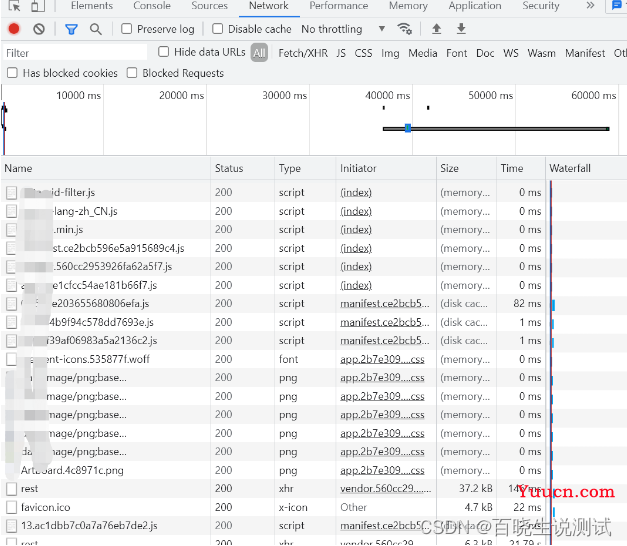Open the Memory tab
This screenshot has width=627, height=546.
coord(408,6)
